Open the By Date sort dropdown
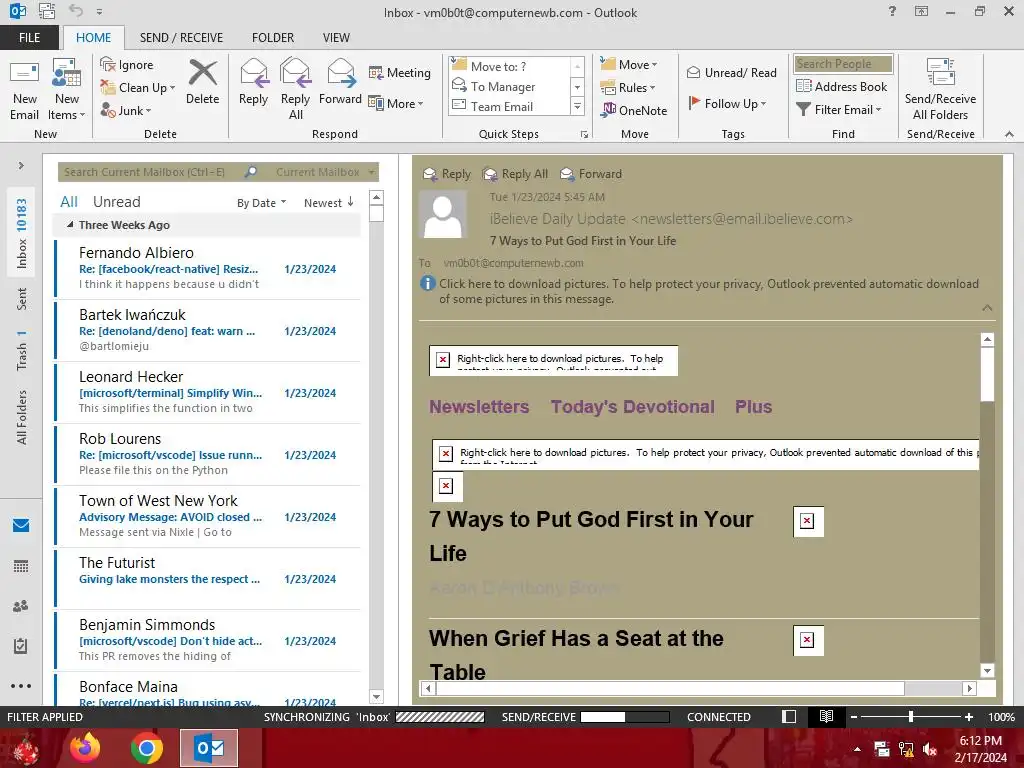1024x768 pixels. (261, 203)
